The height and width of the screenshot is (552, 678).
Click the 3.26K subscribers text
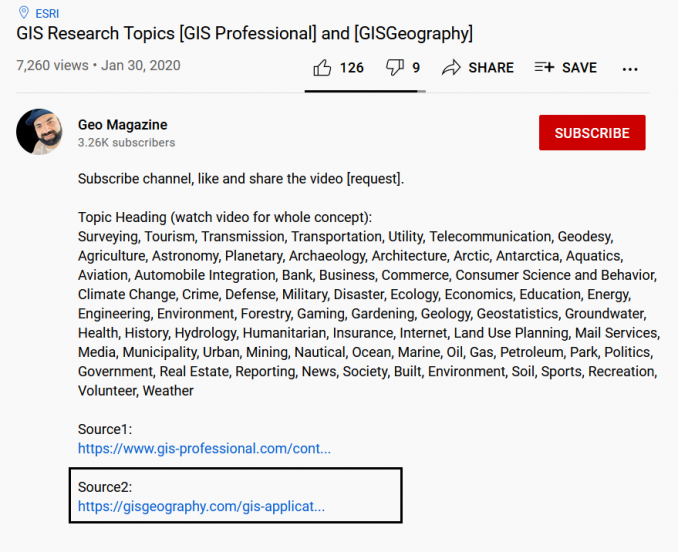pos(126,143)
